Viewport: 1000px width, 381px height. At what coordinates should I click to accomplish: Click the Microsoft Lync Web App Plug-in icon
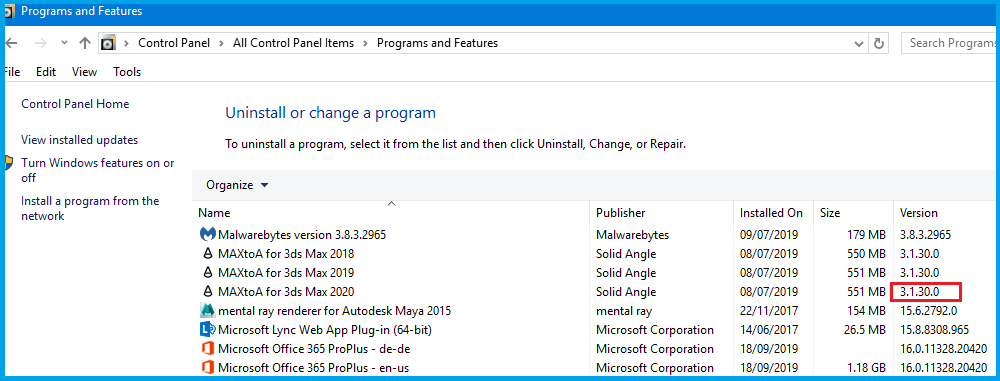pos(207,330)
